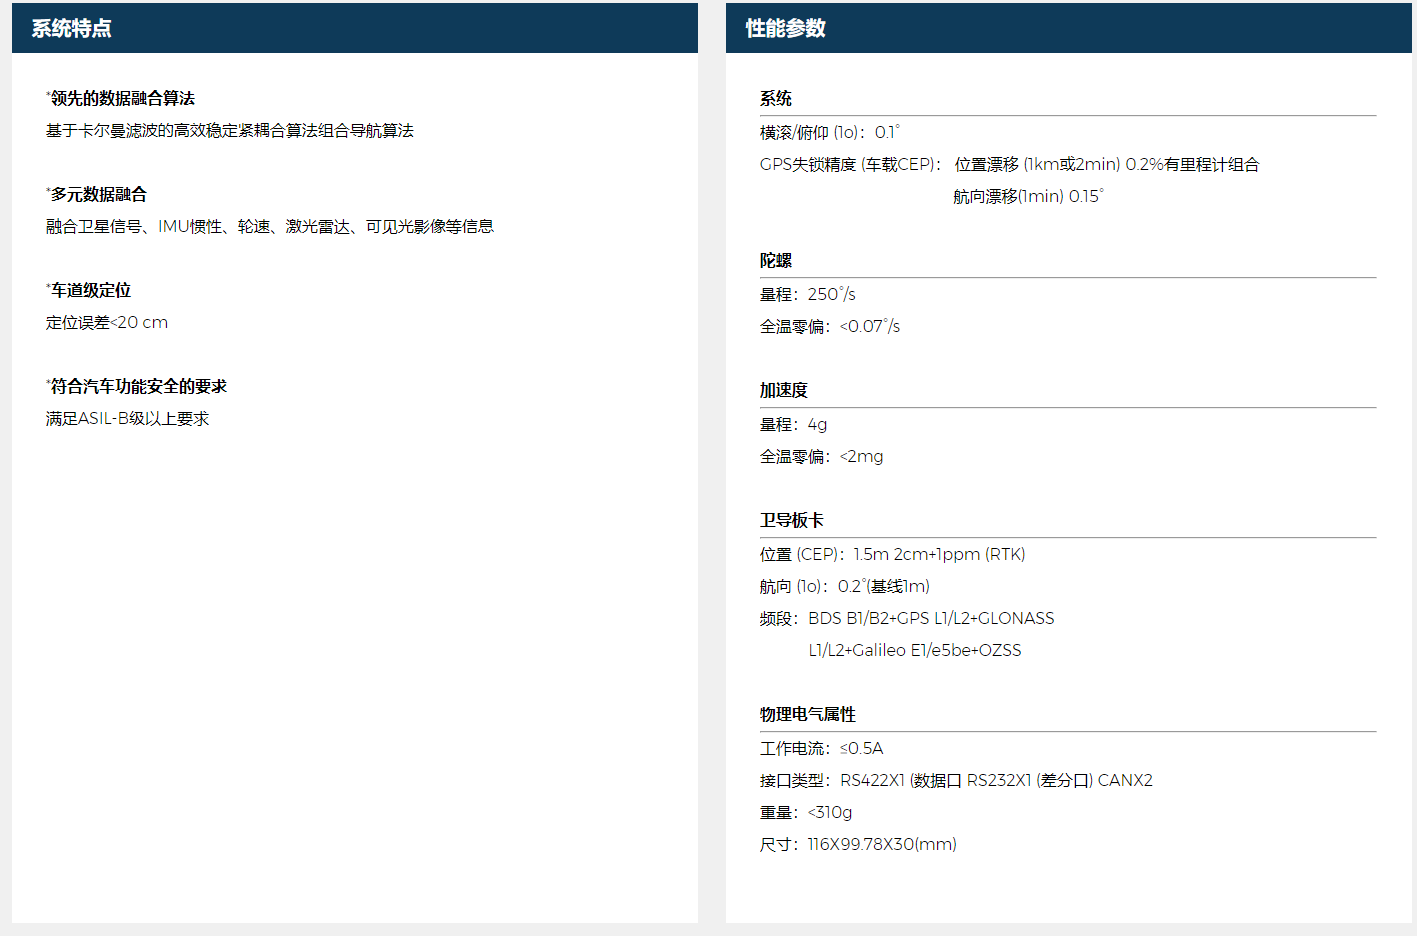Click the 系统特点 panel header
The image size is (1417, 936).
[x=355, y=28]
